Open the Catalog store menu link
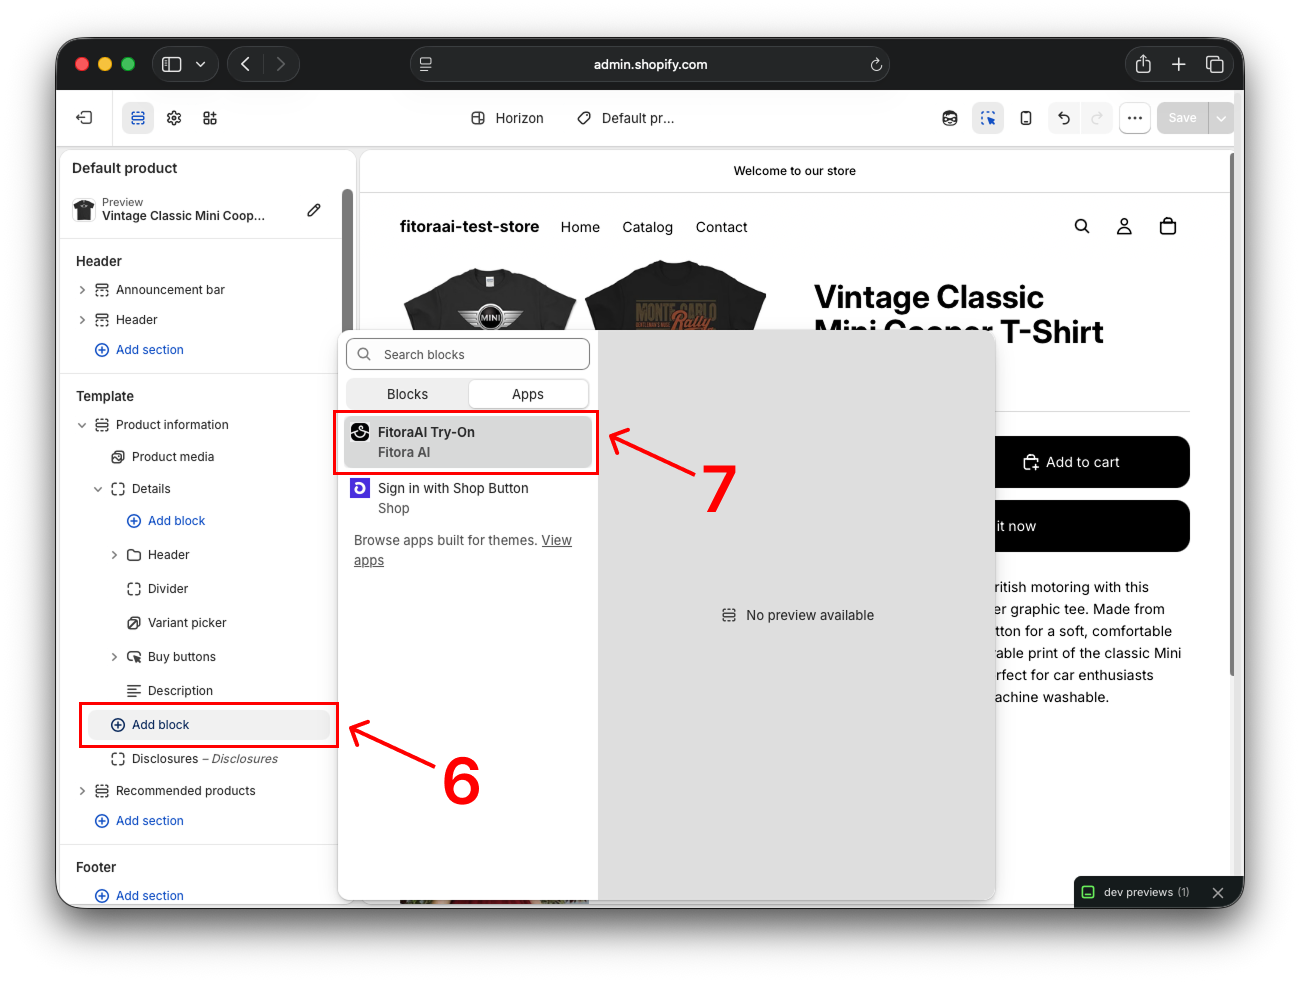The width and height of the screenshot is (1300, 982). pos(647,227)
